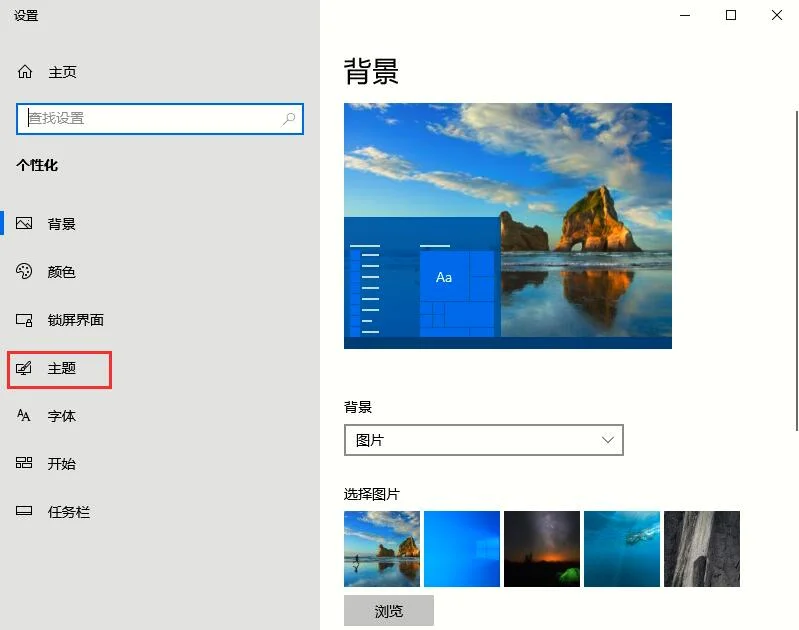Viewport: 799px width, 630px height.
Task: Click the dropdown chevron next to 图片
Action: 607,440
